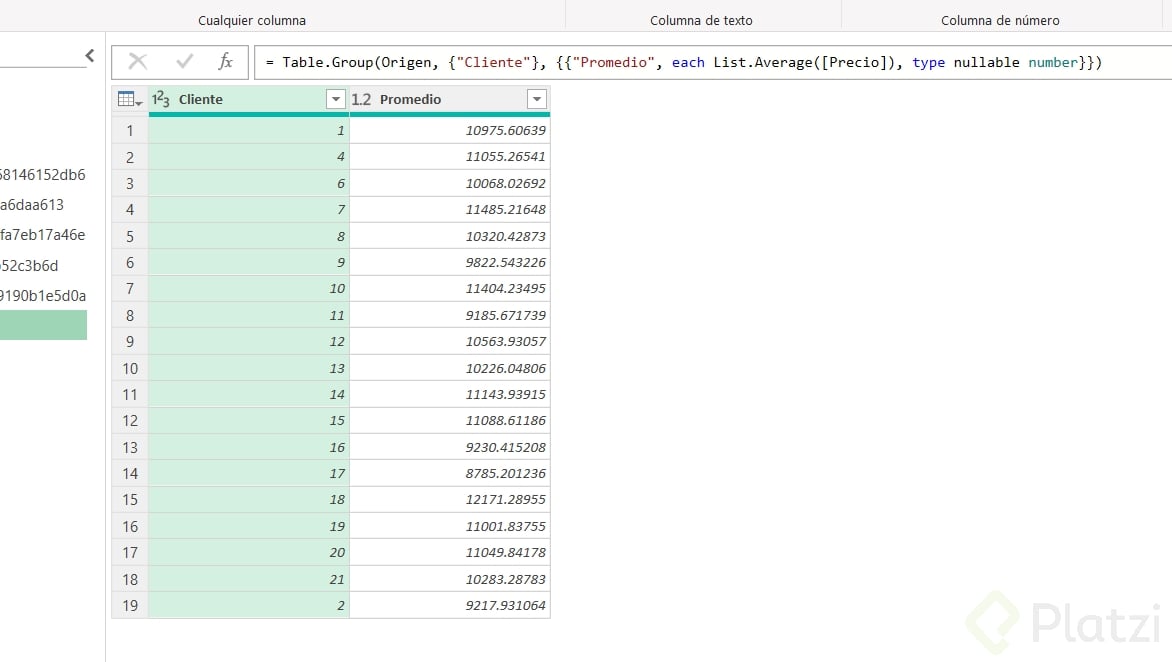Select the highlighted green query in the list
Viewport: 1172px width, 662px height.
pos(43,325)
